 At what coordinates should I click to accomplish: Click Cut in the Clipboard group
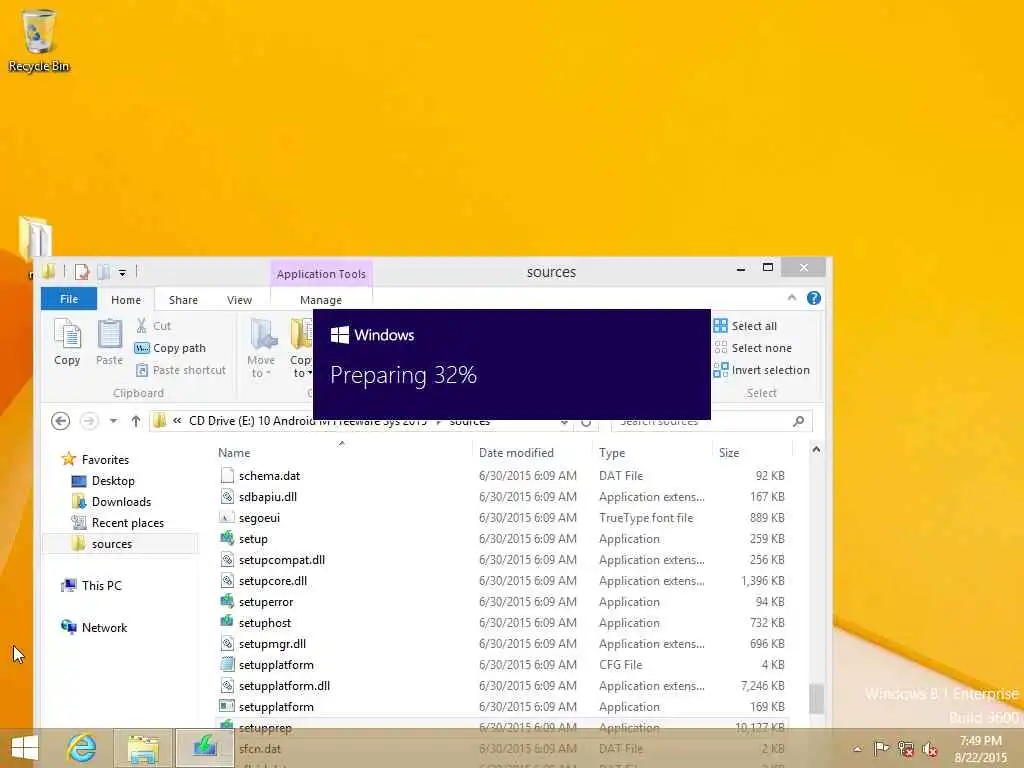153,326
